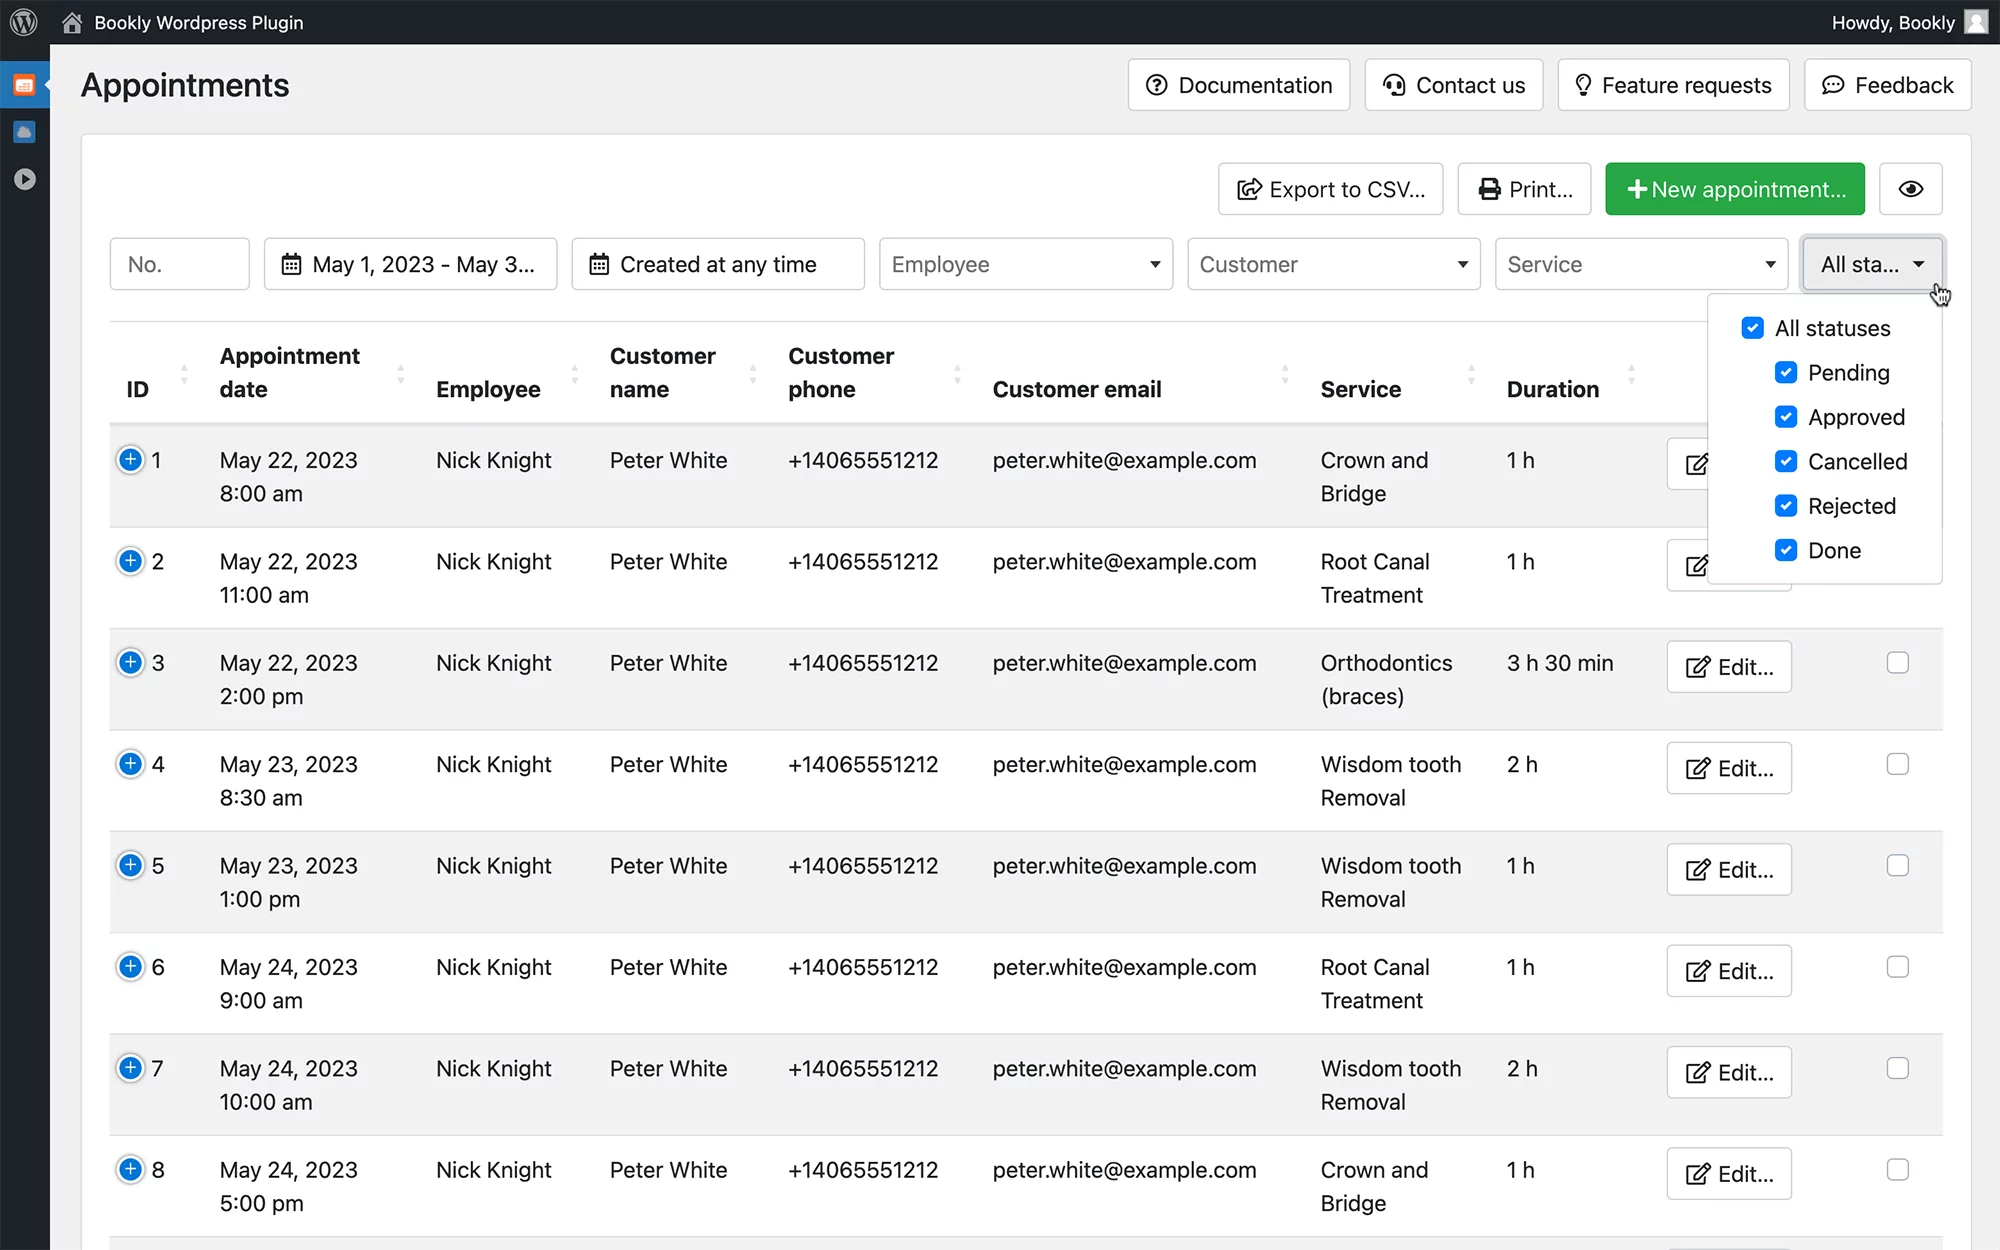2000x1250 pixels.
Task: Open the Created at any time filter
Action: coord(718,264)
